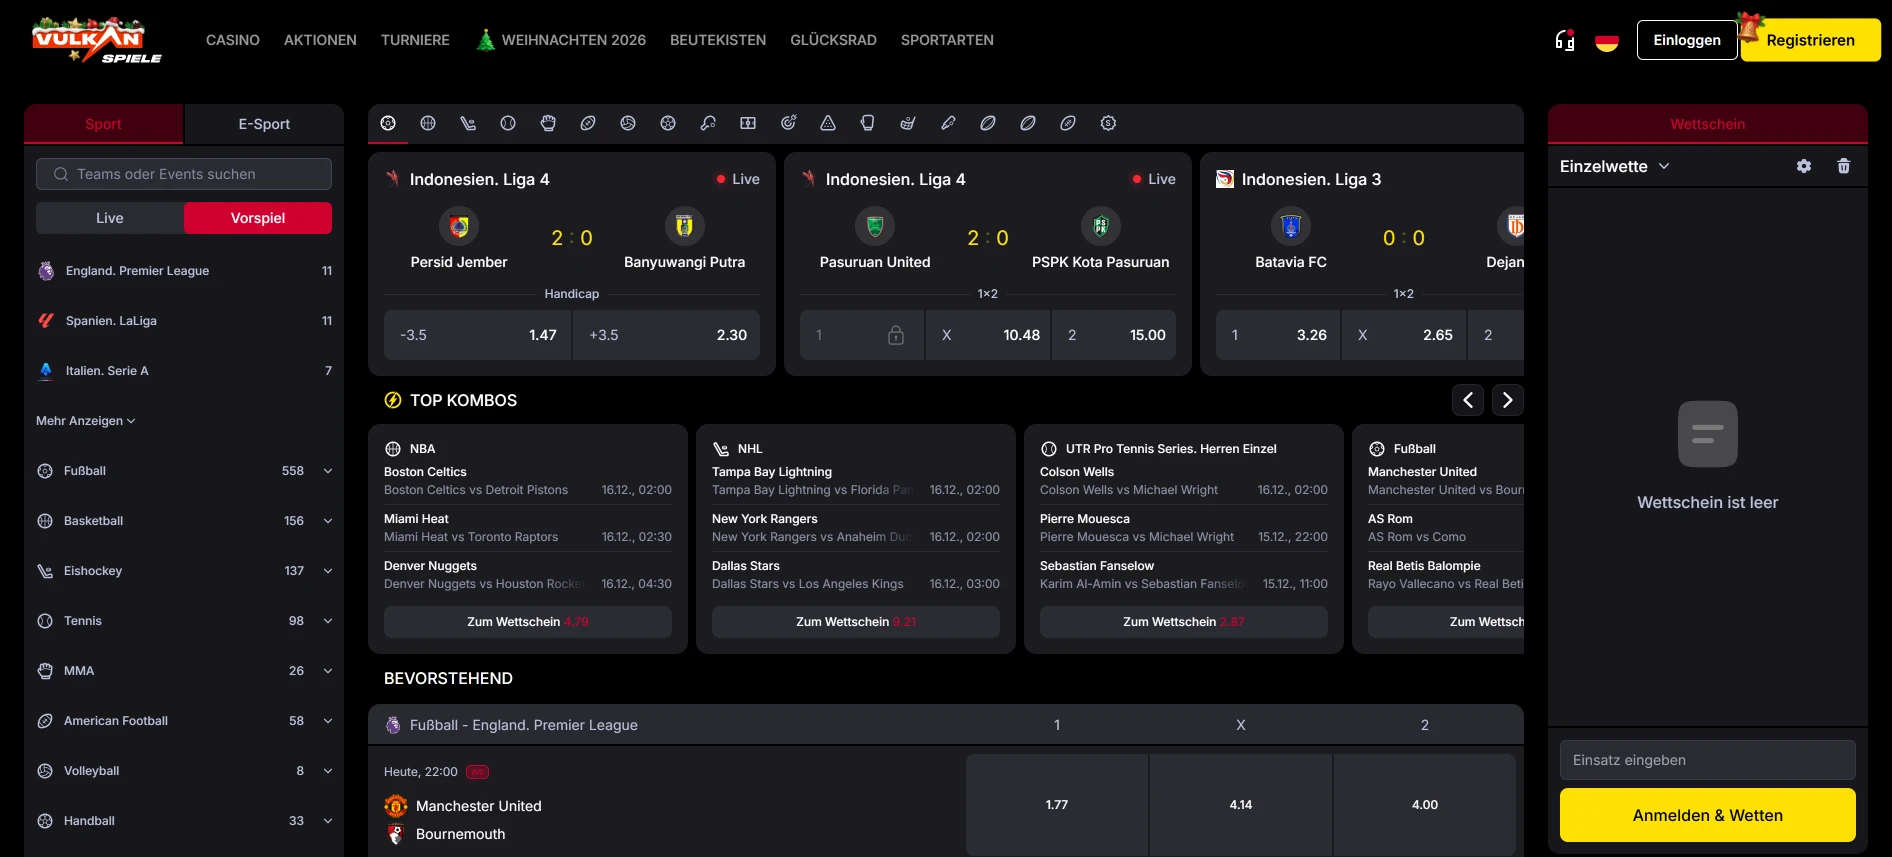Expand the Volleyball category chevron
This screenshot has height=857, width=1892.
pos(328,771)
